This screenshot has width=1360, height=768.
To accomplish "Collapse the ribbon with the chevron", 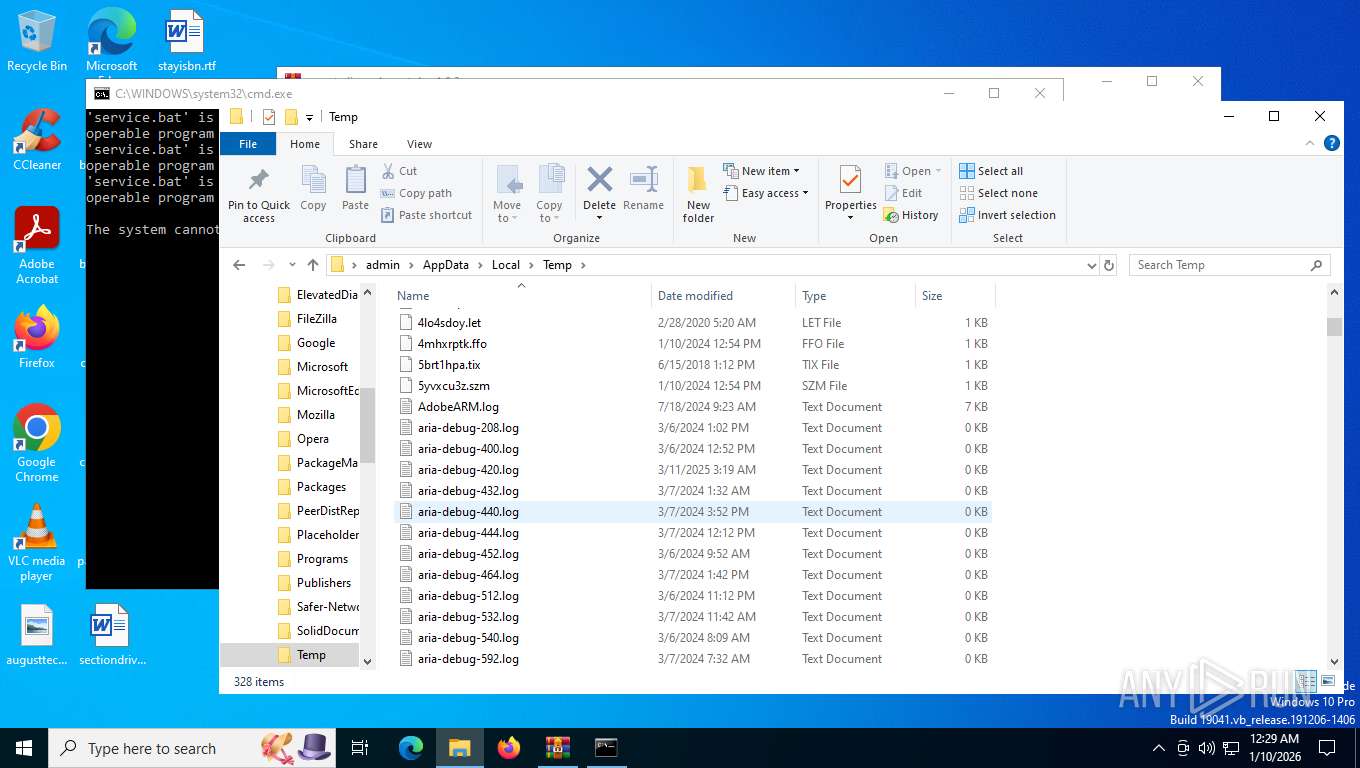I will [x=1311, y=144].
